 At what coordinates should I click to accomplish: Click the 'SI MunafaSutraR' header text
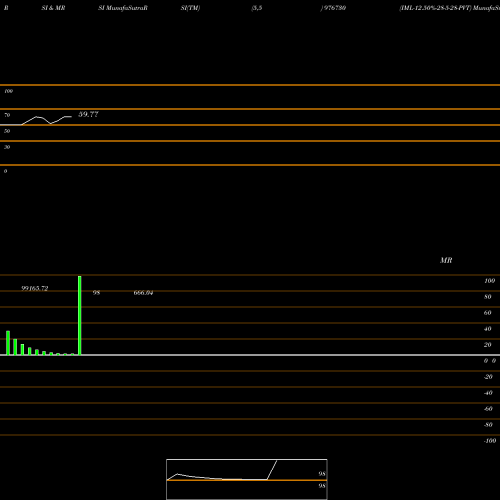[x=123, y=8]
